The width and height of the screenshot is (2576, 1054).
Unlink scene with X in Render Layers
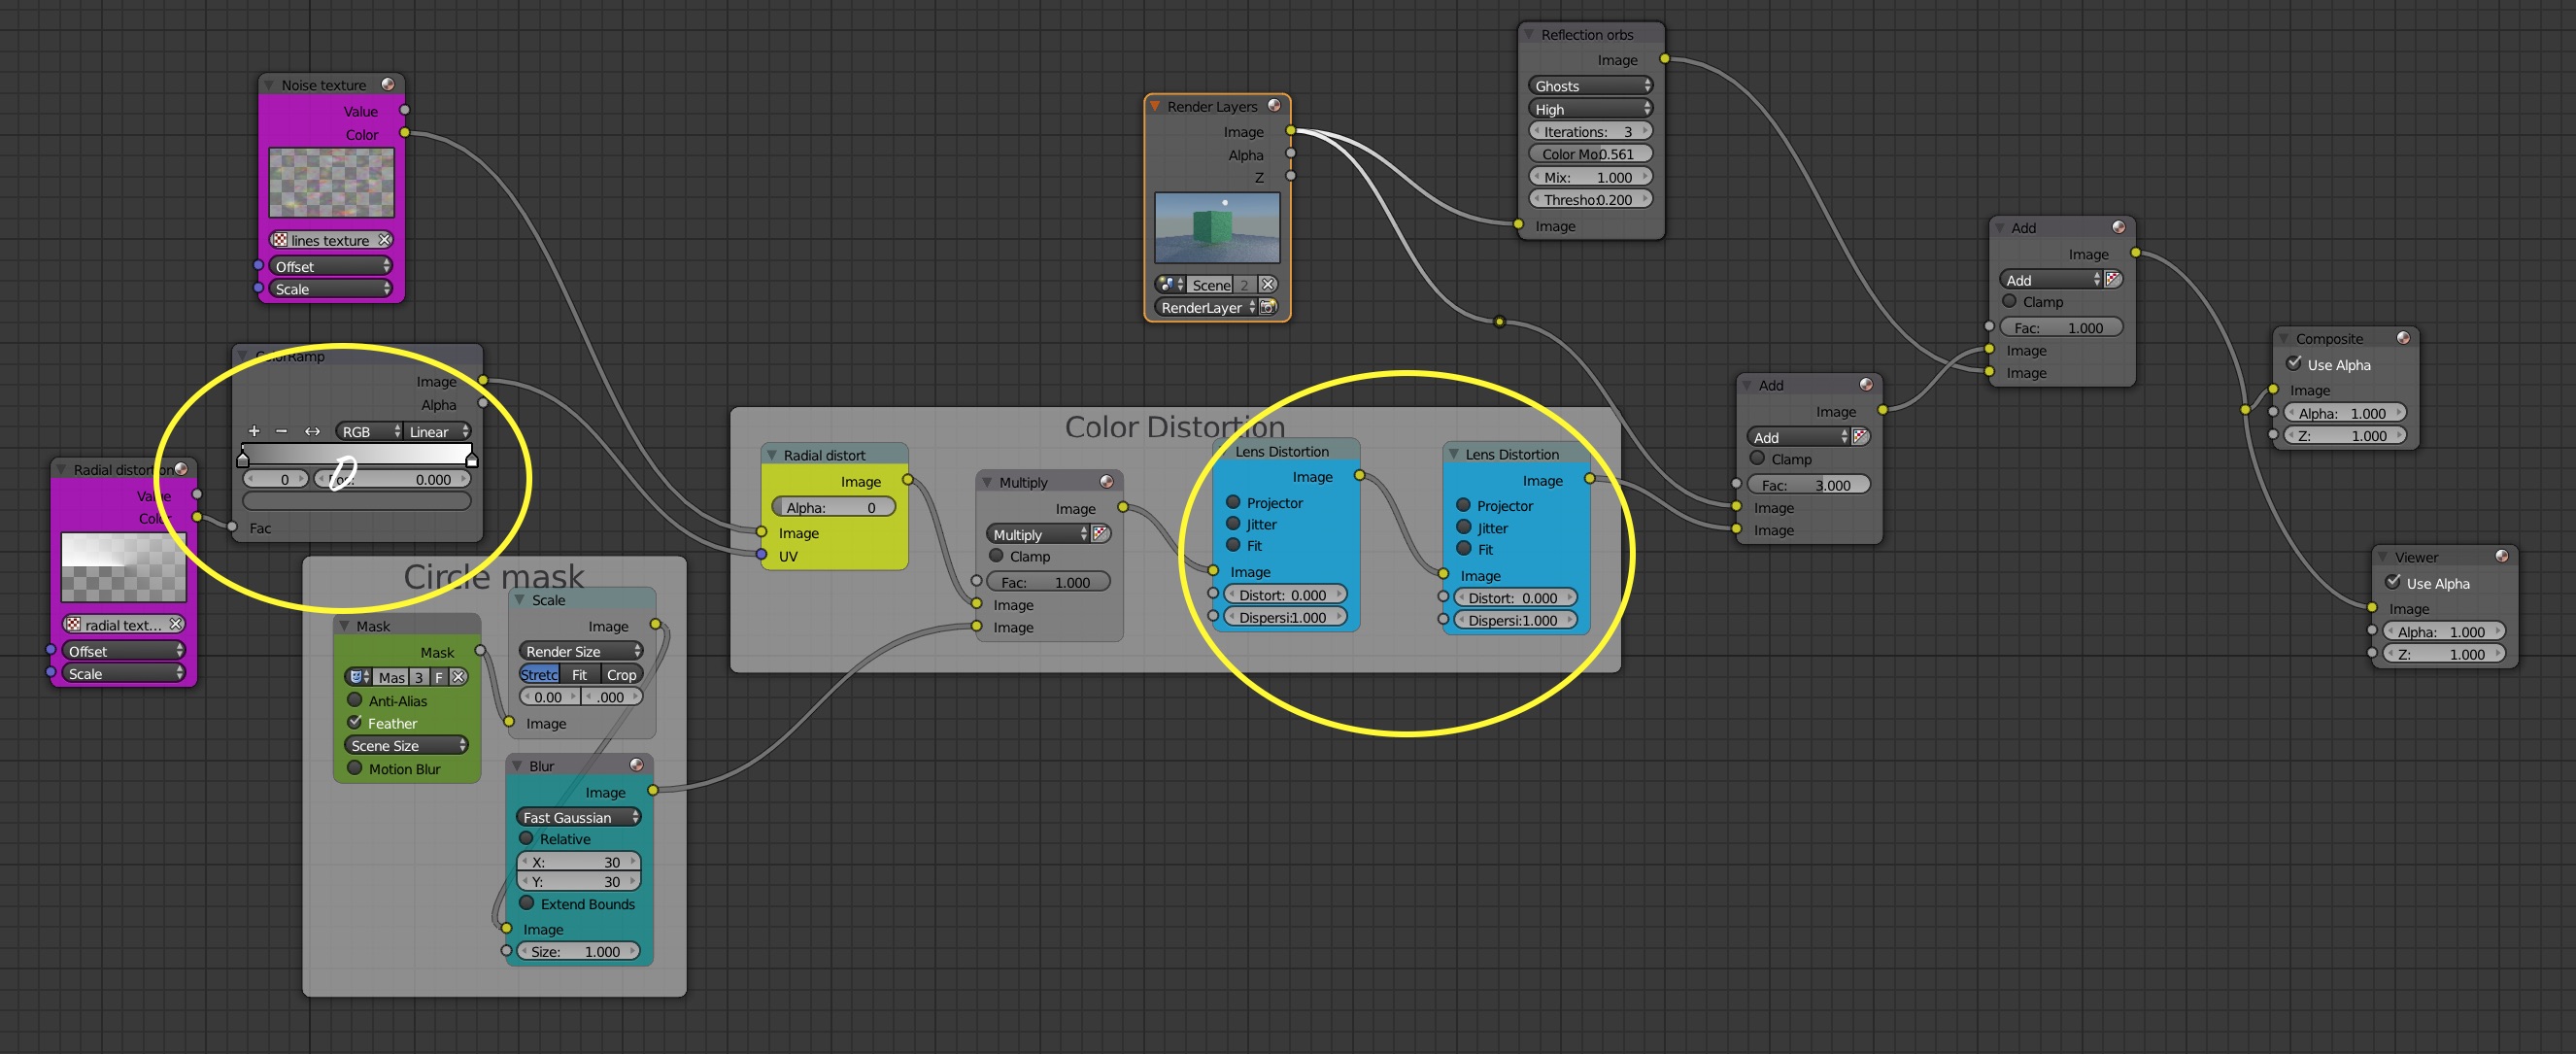(1267, 285)
